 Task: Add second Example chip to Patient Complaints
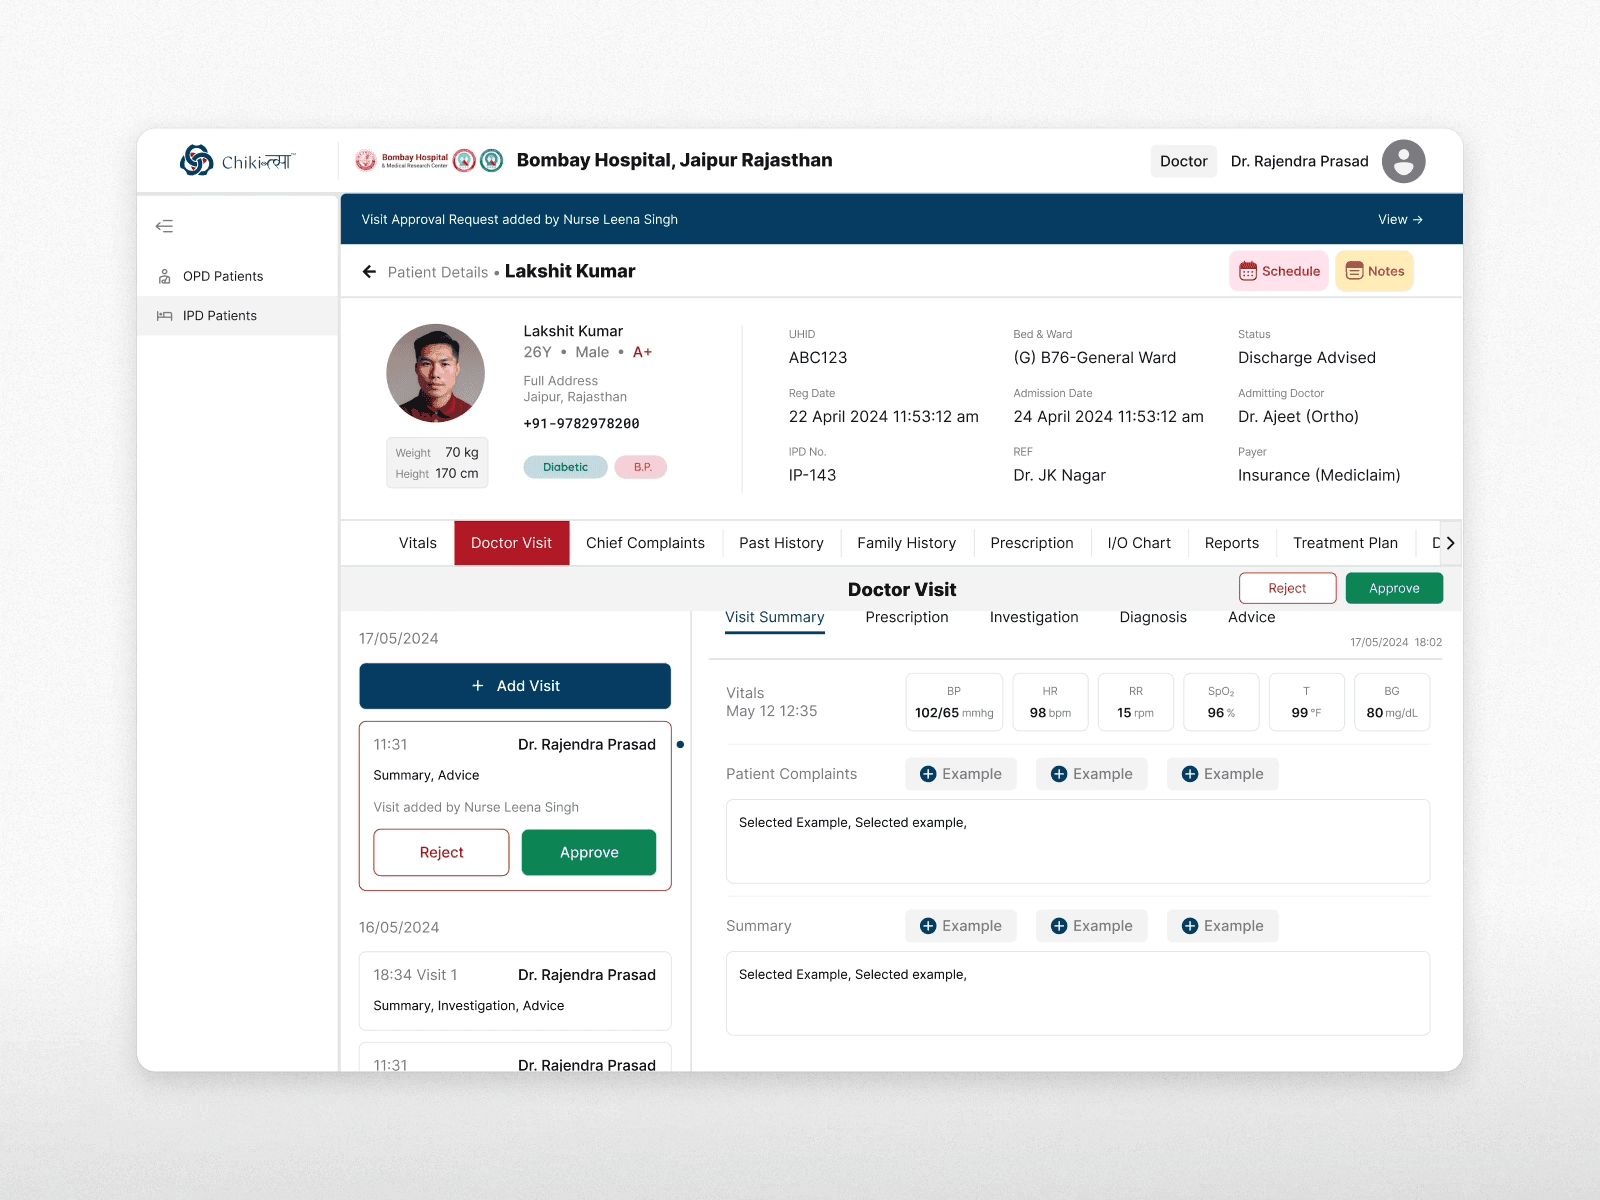tap(1092, 774)
